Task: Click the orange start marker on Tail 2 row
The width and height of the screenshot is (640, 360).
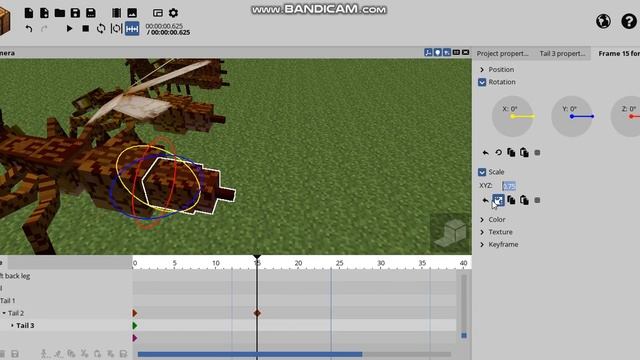Action: pos(135,313)
